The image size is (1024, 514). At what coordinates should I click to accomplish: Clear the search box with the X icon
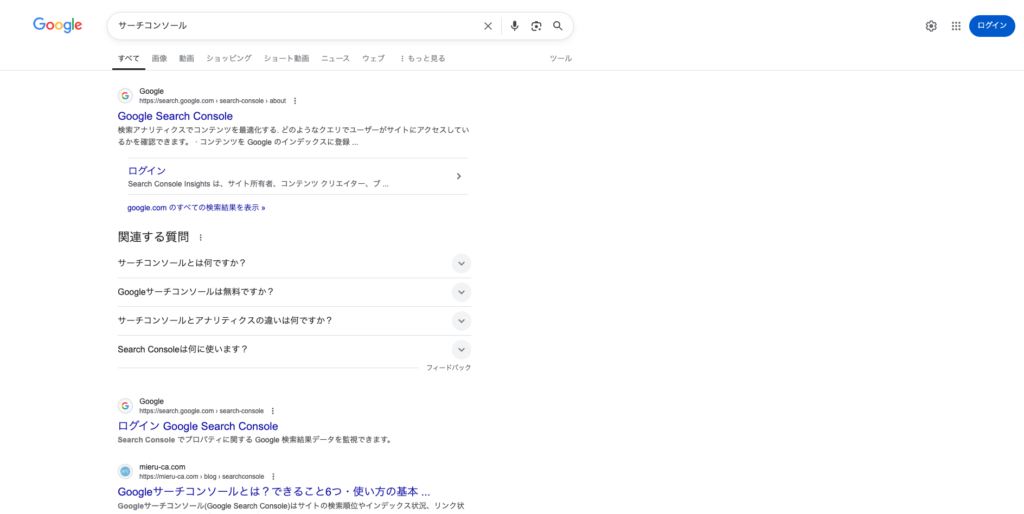[488, 26]
